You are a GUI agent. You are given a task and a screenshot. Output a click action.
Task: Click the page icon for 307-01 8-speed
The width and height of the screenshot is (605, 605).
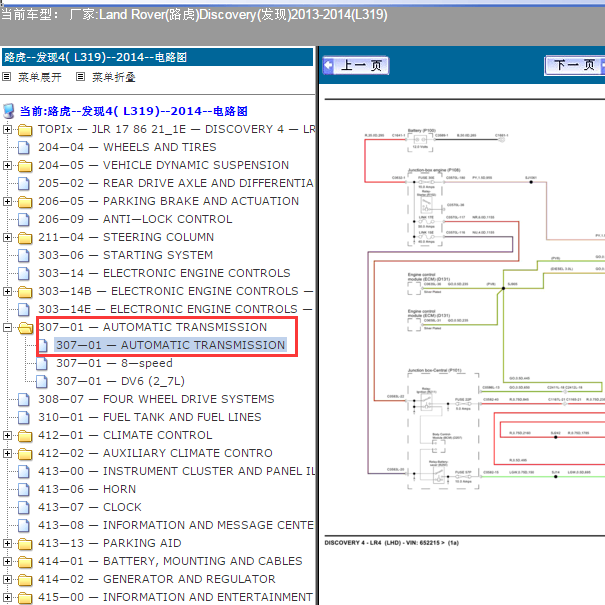[x=42, y=363]
